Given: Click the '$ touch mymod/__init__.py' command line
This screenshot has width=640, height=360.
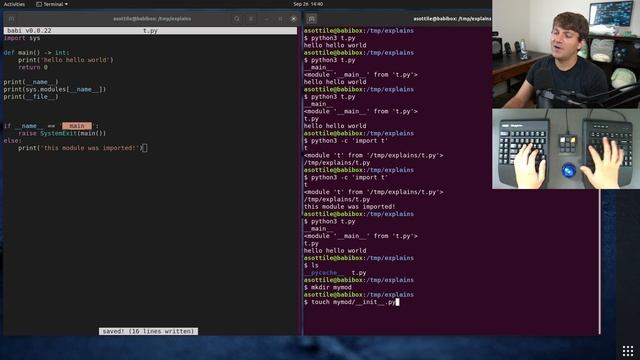Looking at the screenshot, I should point(350,302).
